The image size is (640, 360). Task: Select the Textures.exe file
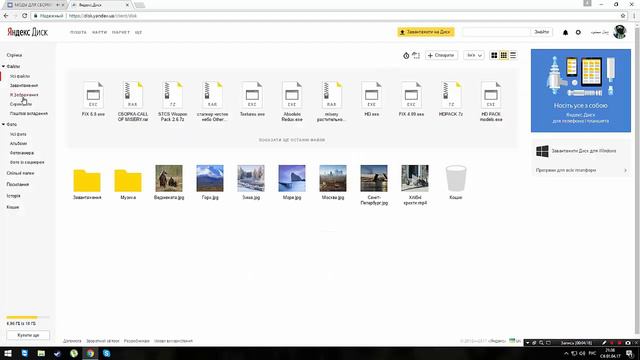pos(252,95)
